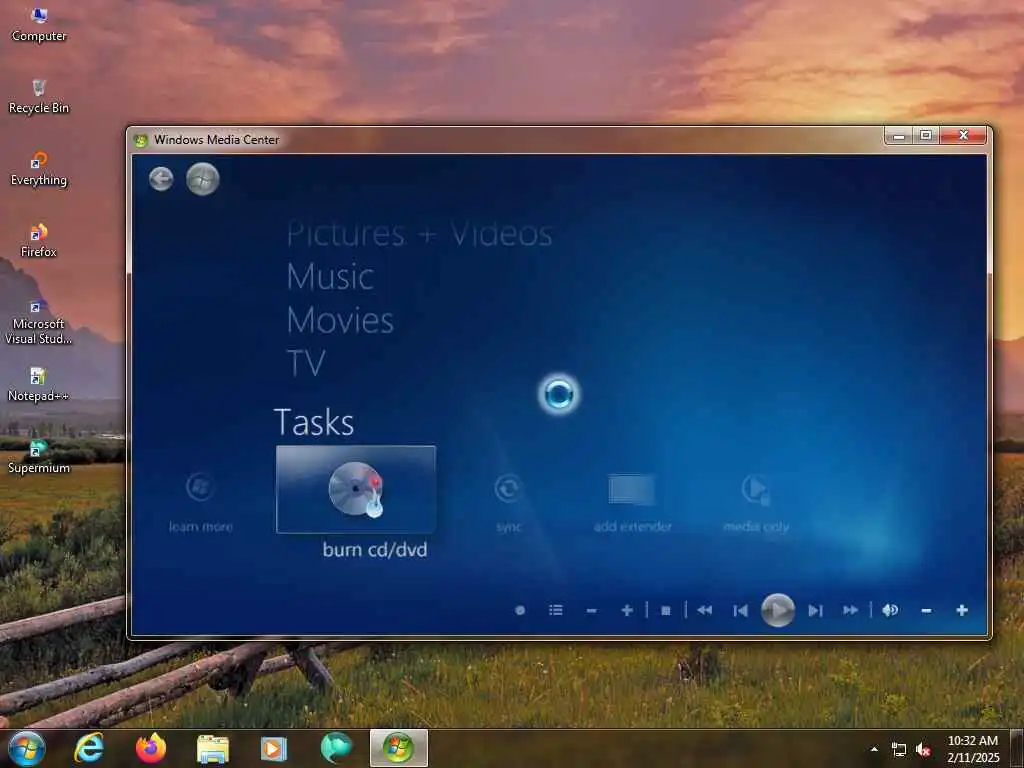Select the TV menu entry

point(306,363)
